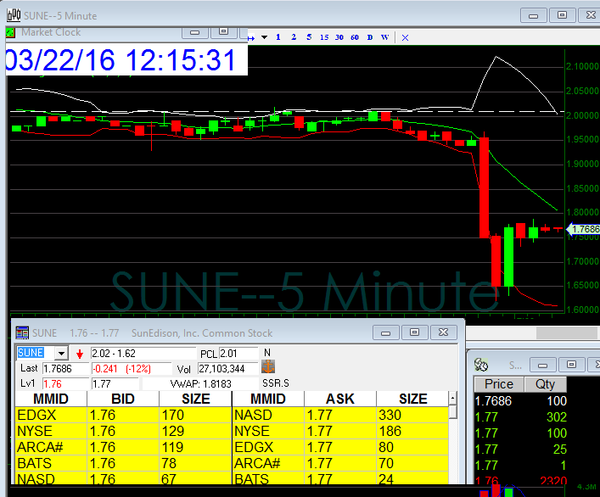The height and width of the screenshot is (497, 600).
Task: Click the 1.7686 price marker on chart axis
Action: [x=584, y=229]
